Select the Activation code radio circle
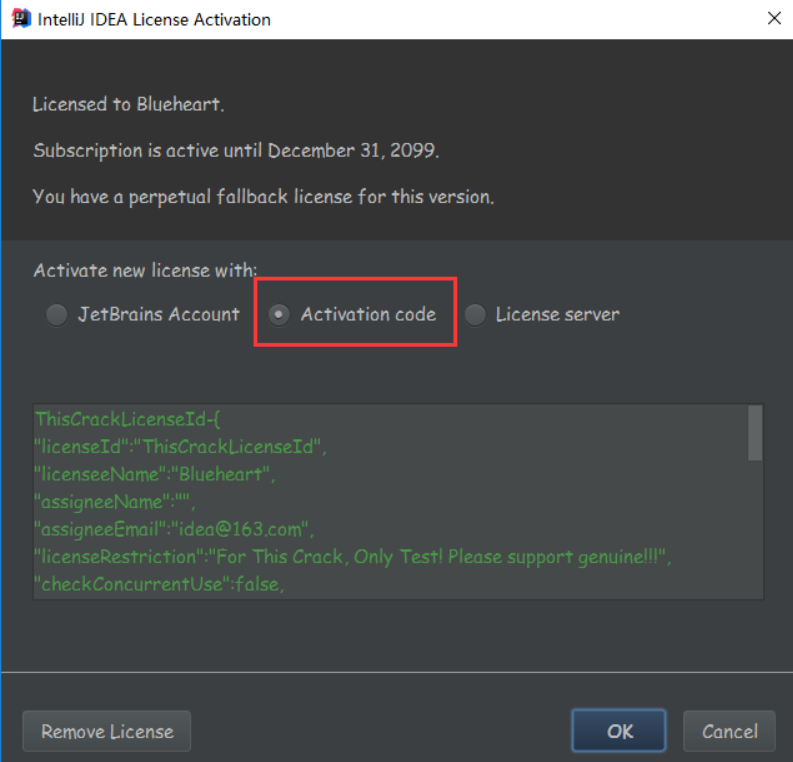Viewport: 793px width, 762px height. click(x=279, y=315)
